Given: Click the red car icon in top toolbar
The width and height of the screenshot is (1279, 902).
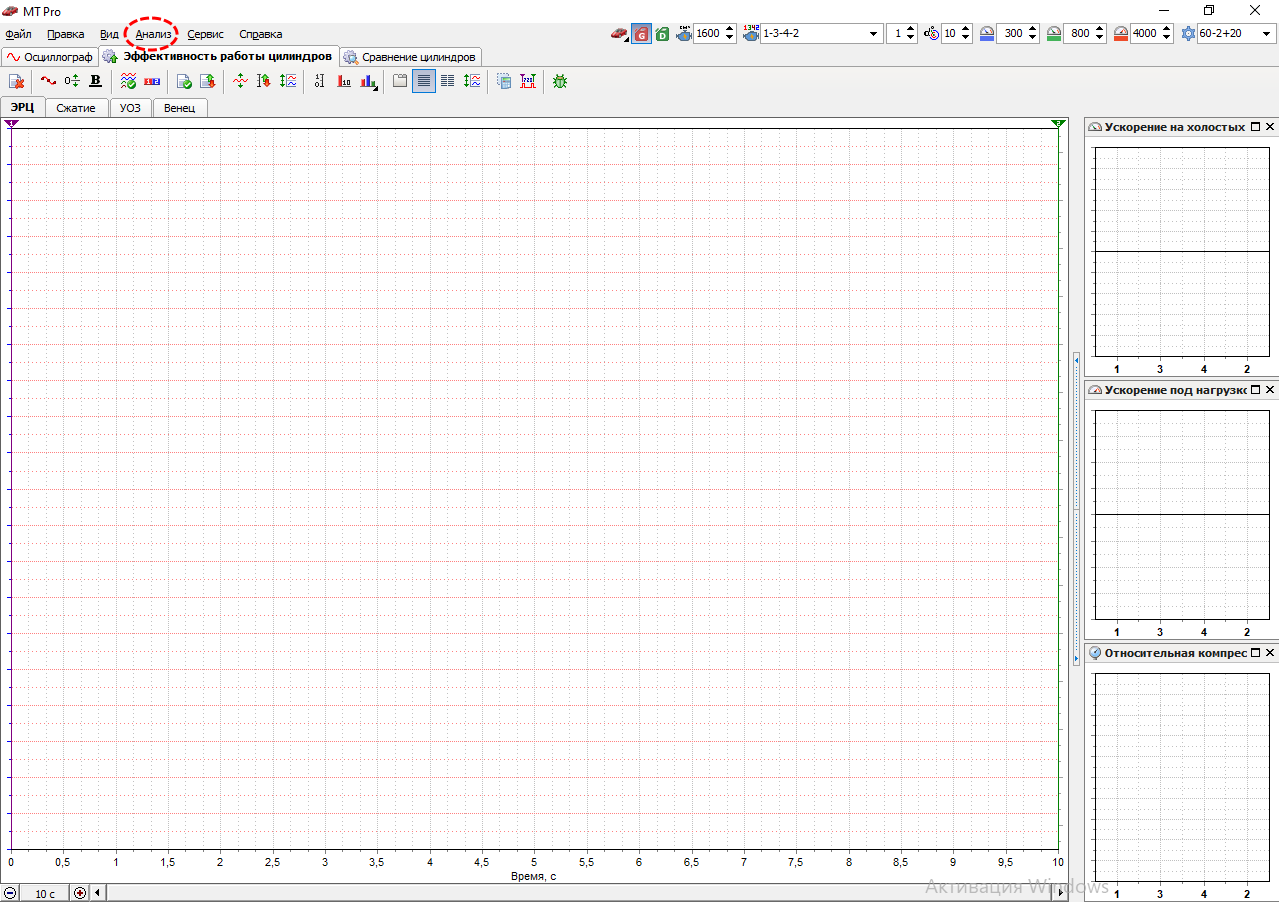Looking at the screenshot, I should pos(620,34).
